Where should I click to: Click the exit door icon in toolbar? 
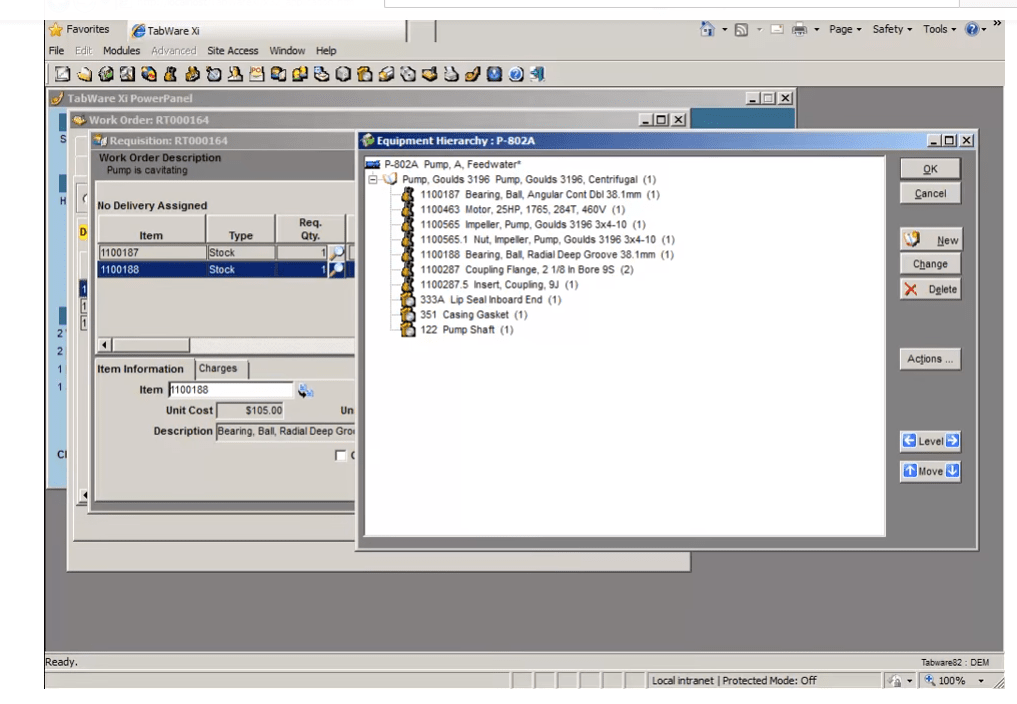pos(537,74)
